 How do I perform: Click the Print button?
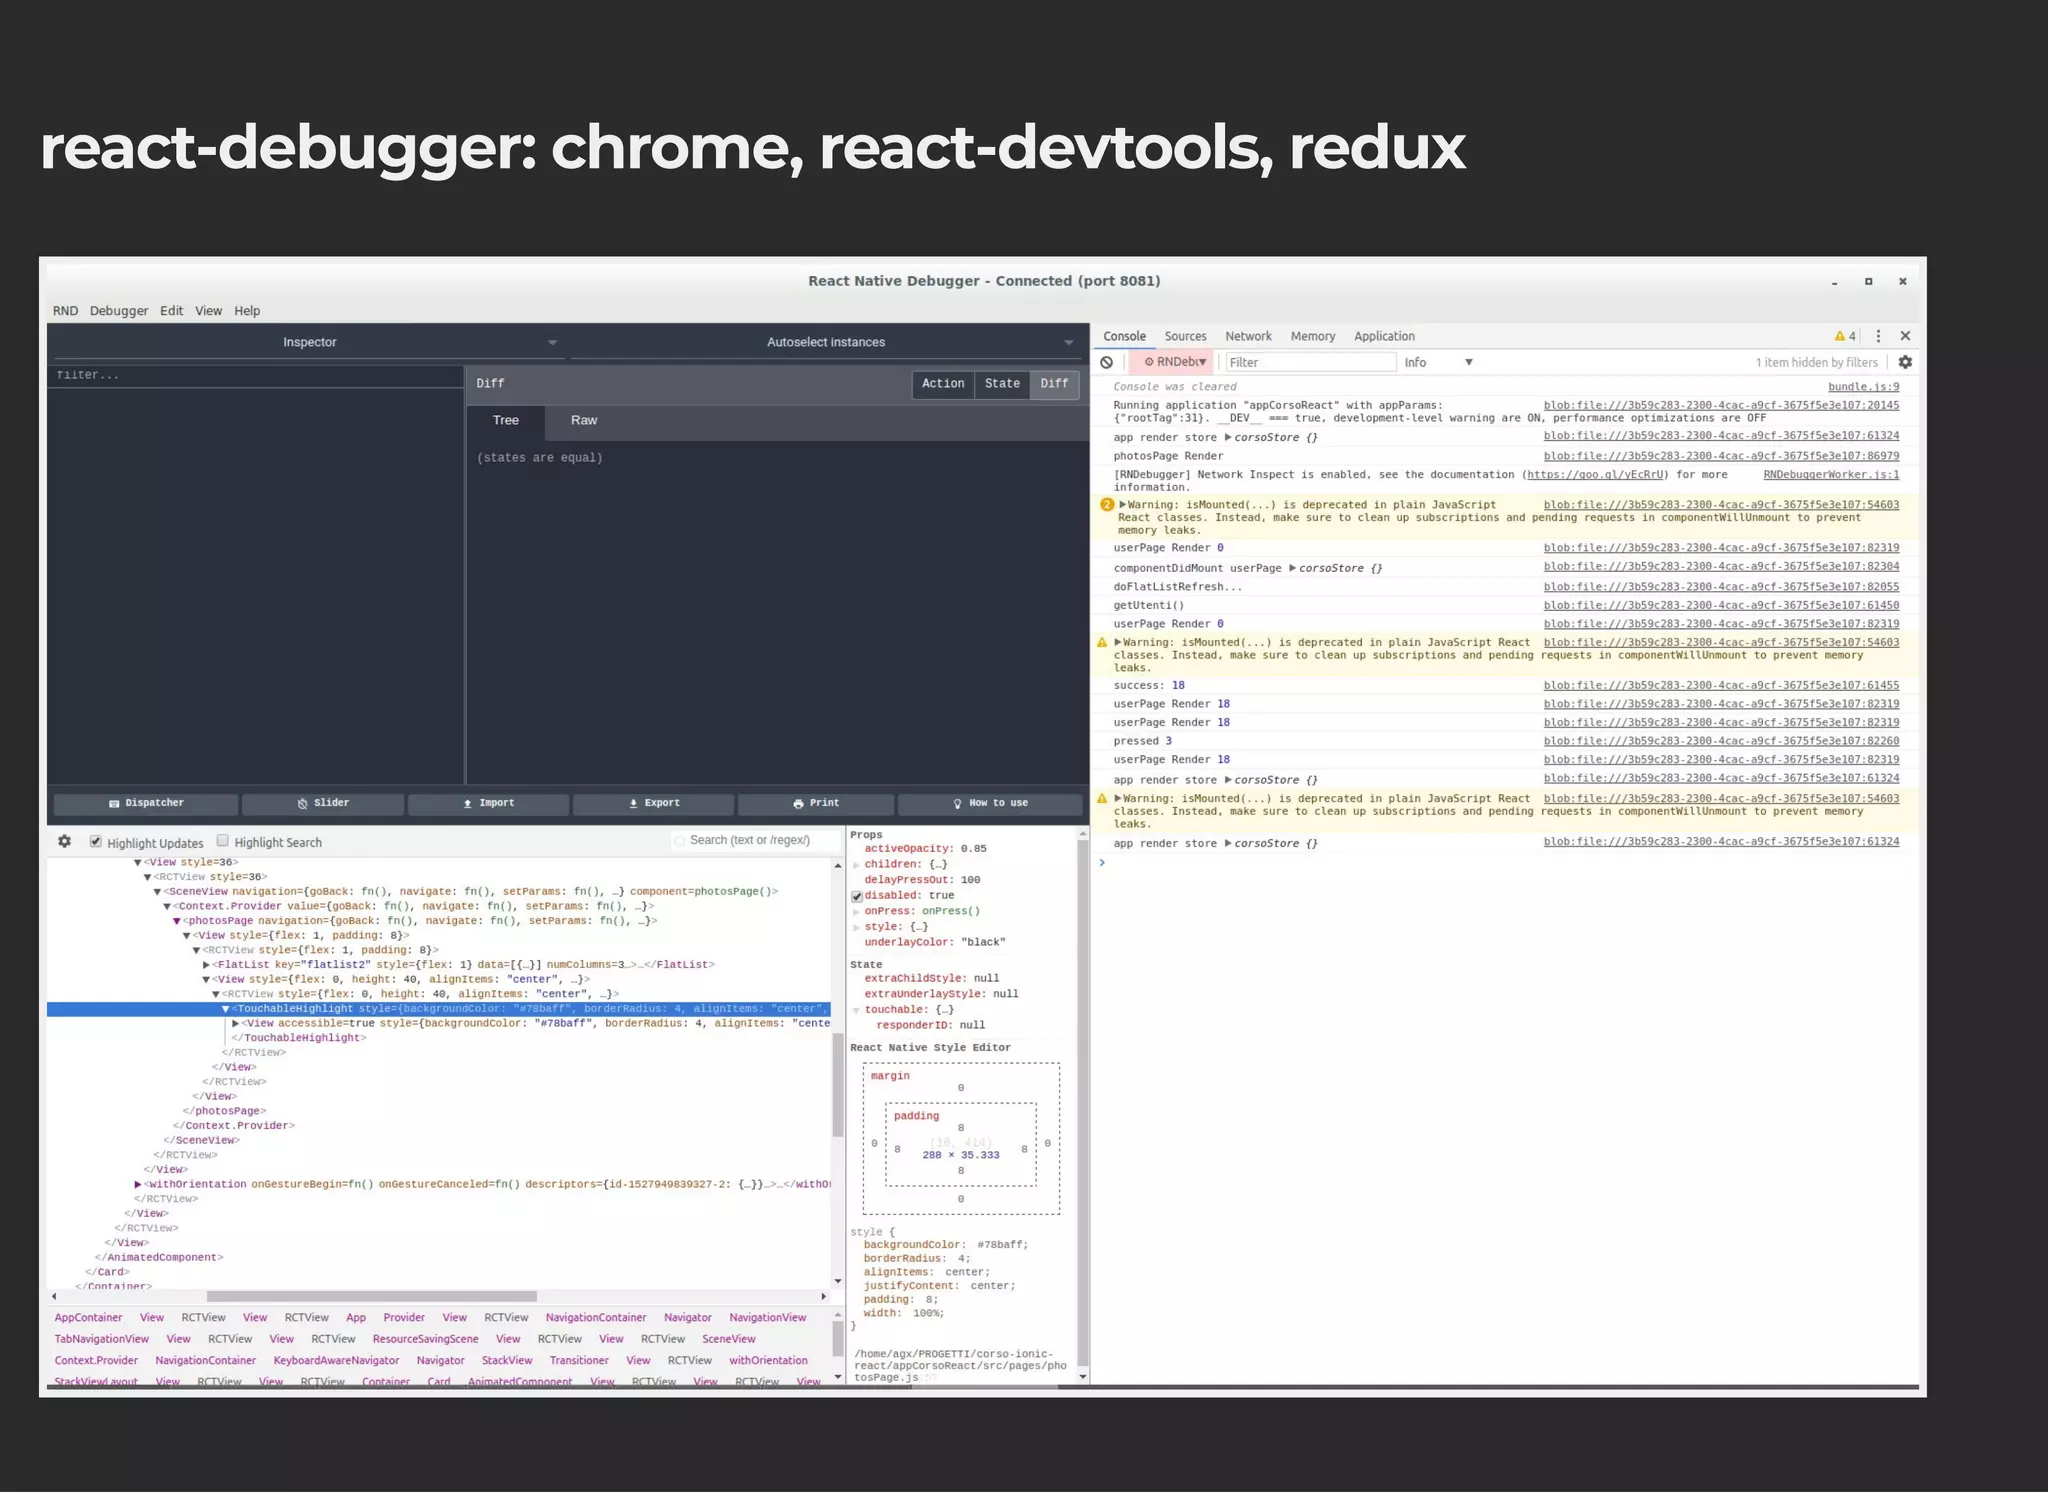(x=816, y=803)
